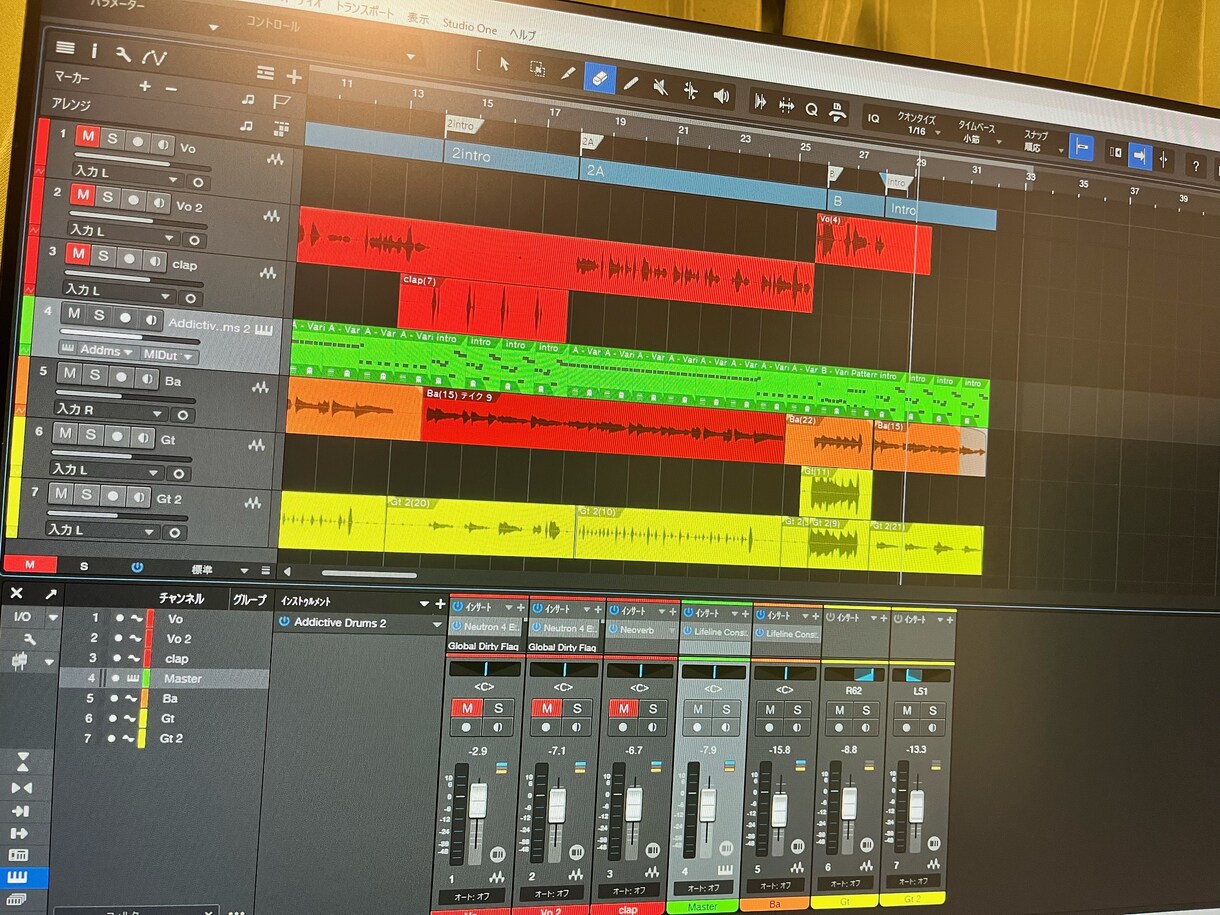Switch to チャンネル tab in mixer
Viewport: 1220px width, 915px height.
point(181,599)
